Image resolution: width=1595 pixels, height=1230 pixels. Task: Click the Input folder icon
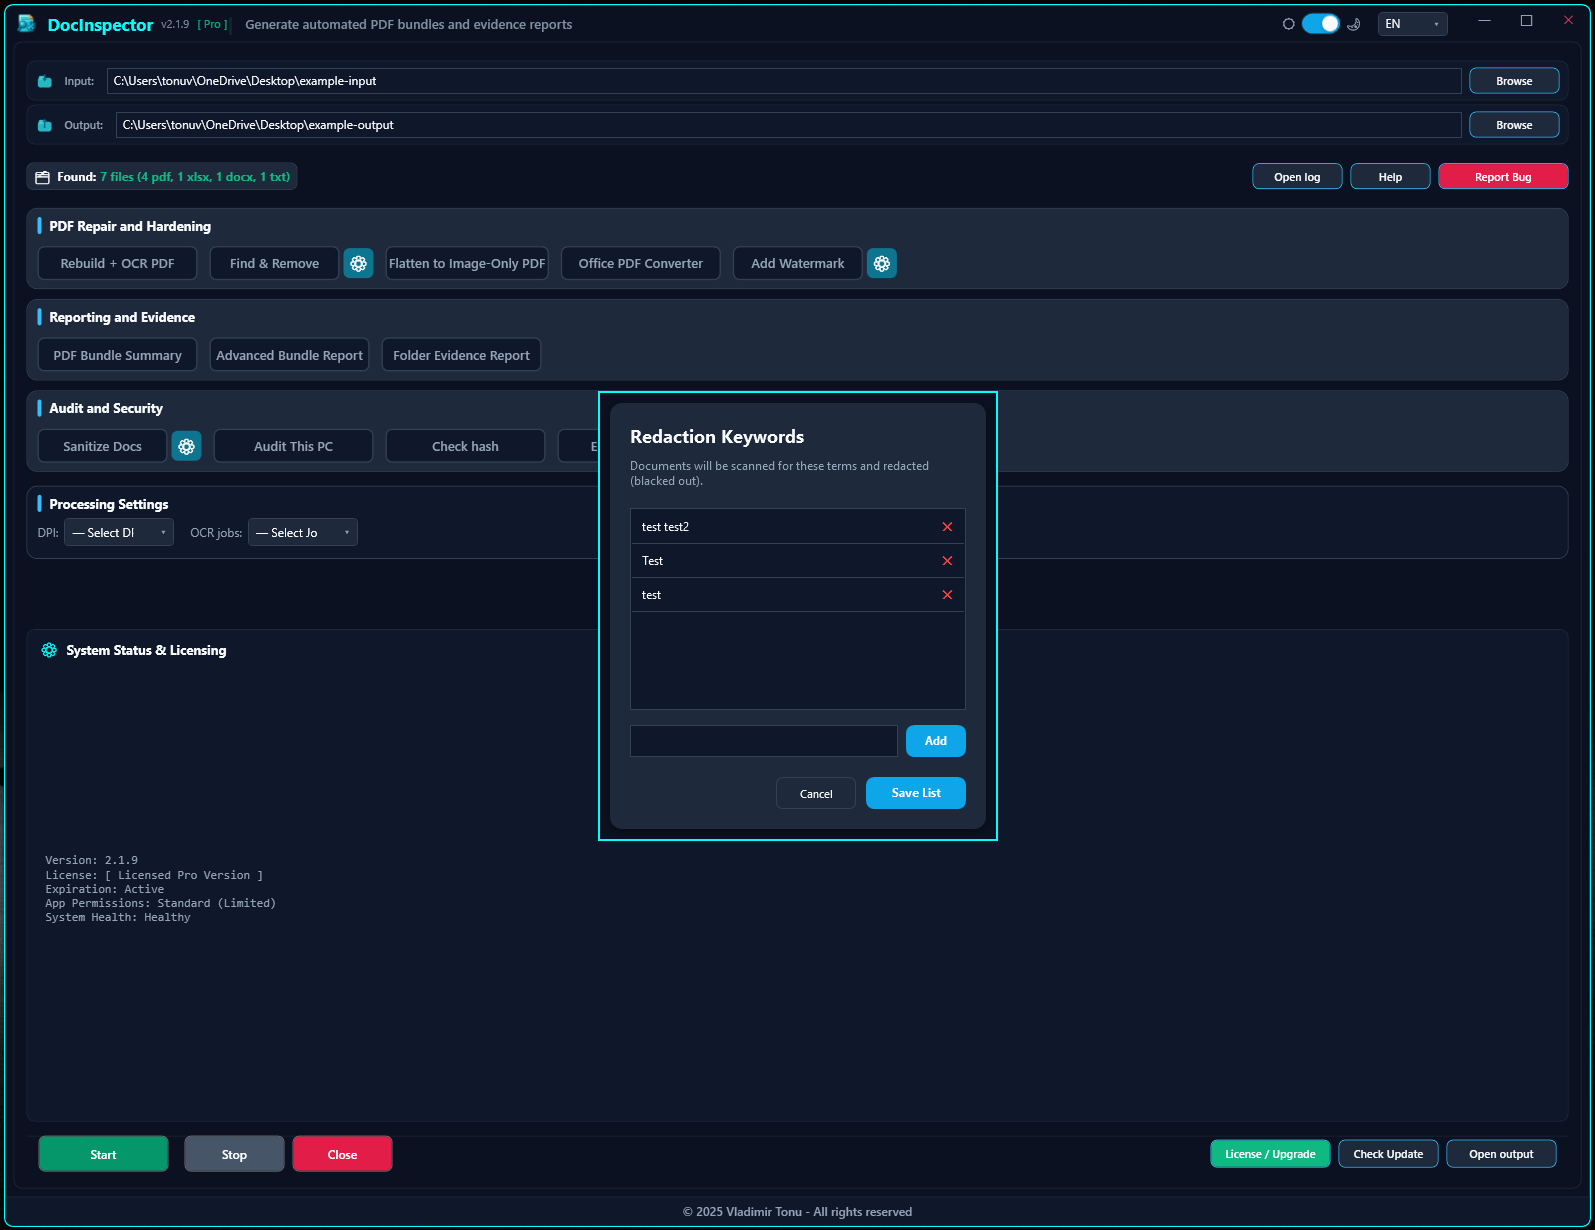[45, 81]
